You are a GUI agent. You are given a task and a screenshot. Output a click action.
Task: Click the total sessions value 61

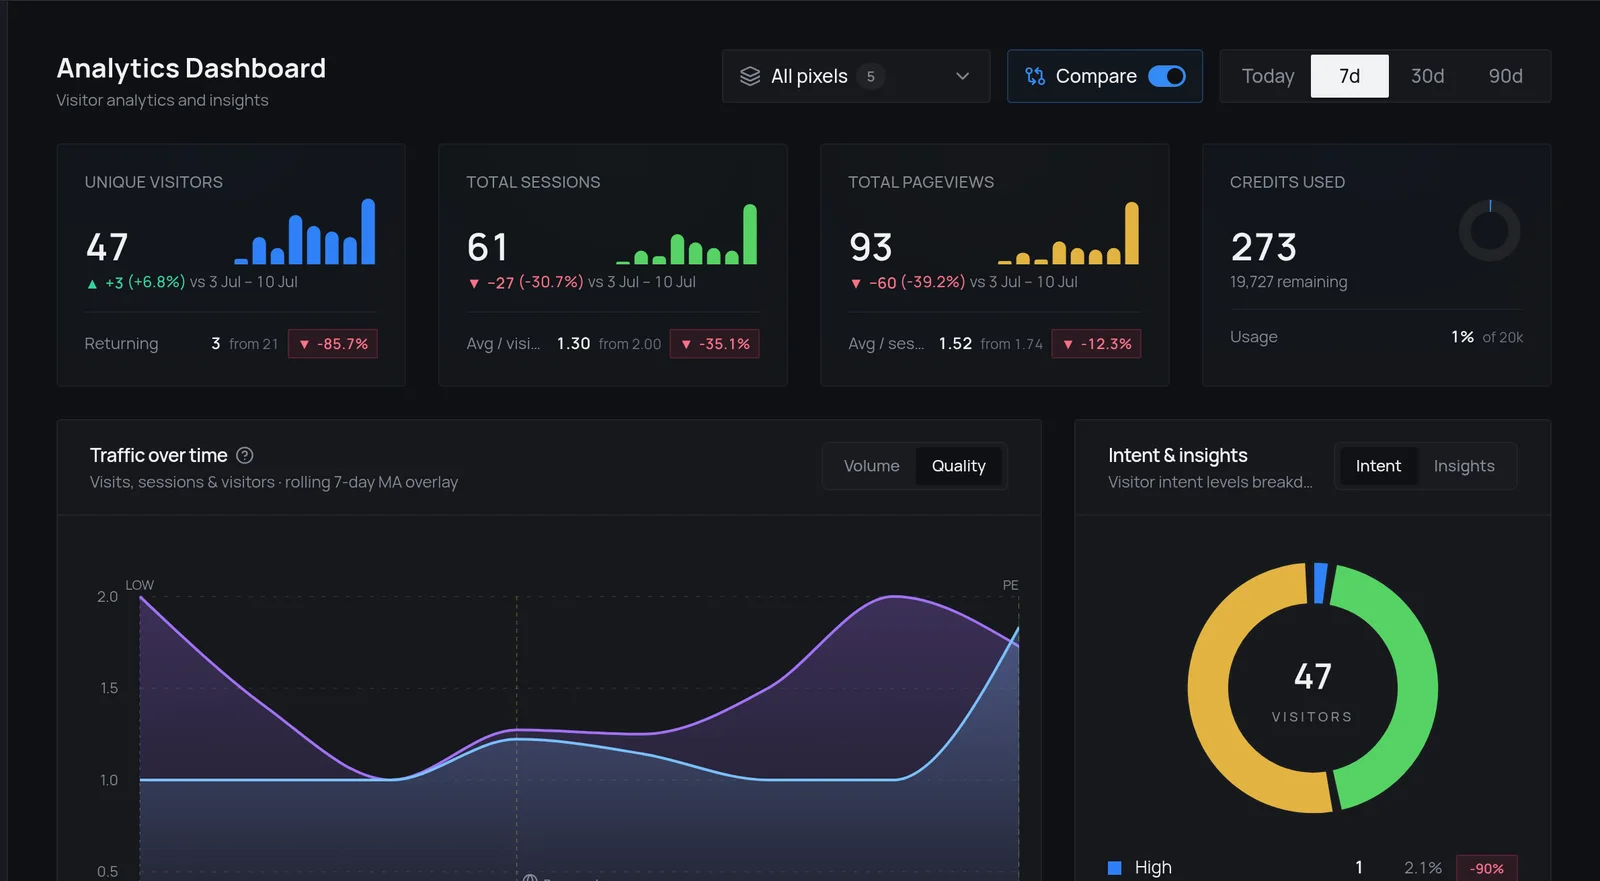coord(487,247)
